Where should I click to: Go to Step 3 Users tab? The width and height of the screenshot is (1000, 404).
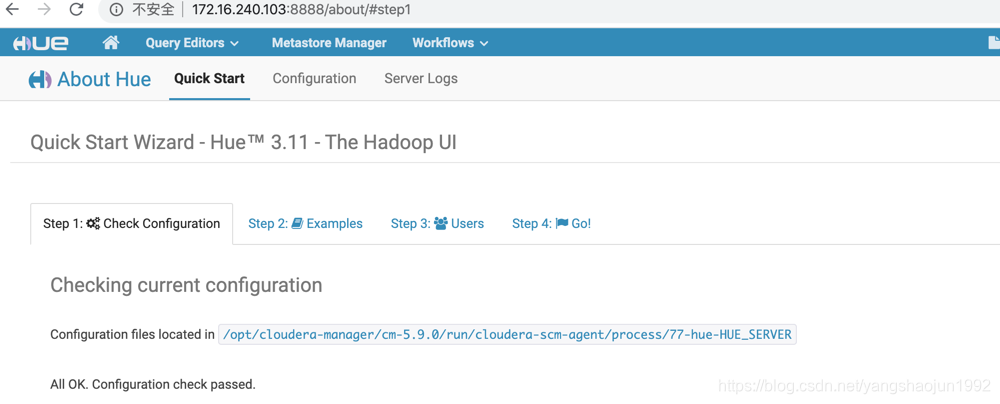point(438,224)
